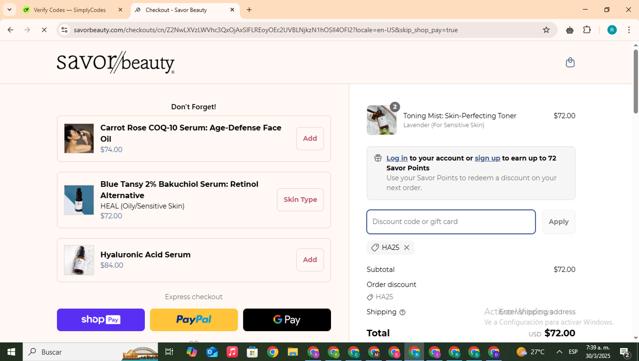Apply the discount code

point(558,222)
